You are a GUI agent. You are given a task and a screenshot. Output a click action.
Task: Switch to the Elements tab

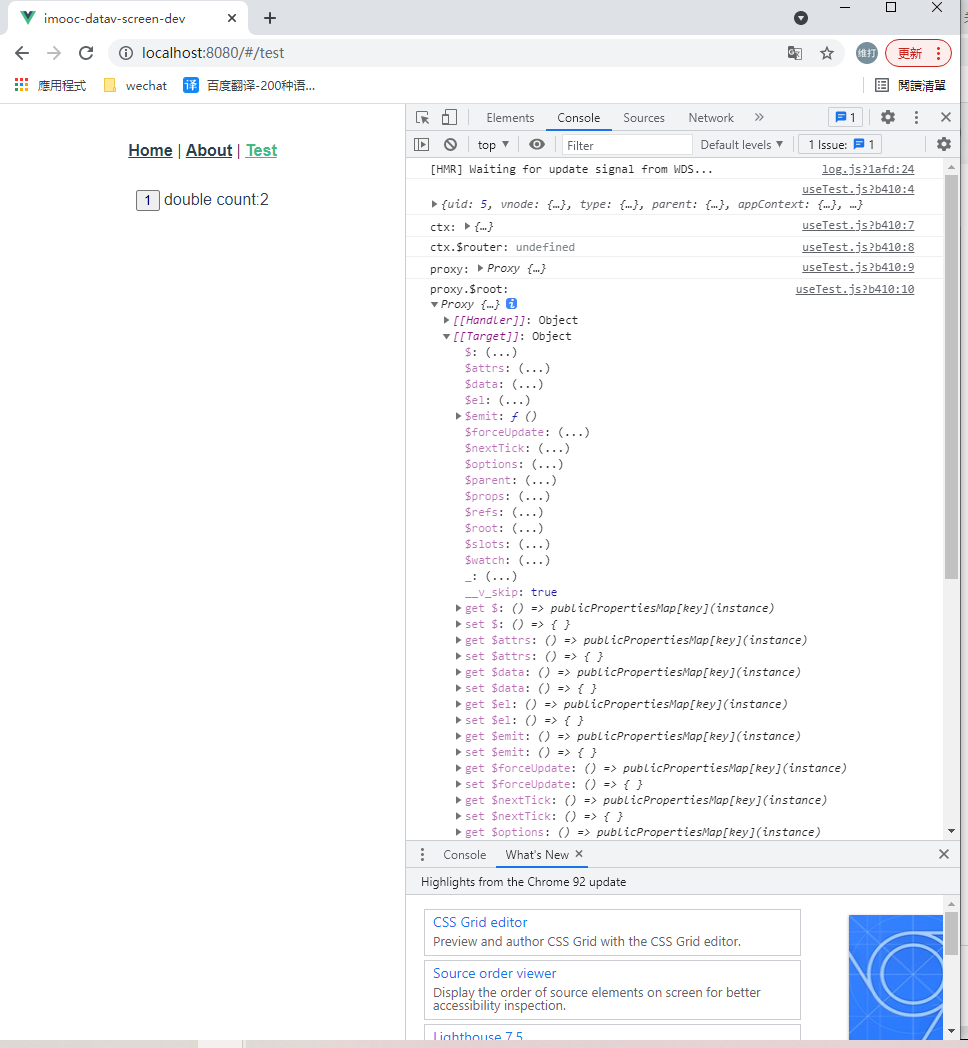click(510, 118)
